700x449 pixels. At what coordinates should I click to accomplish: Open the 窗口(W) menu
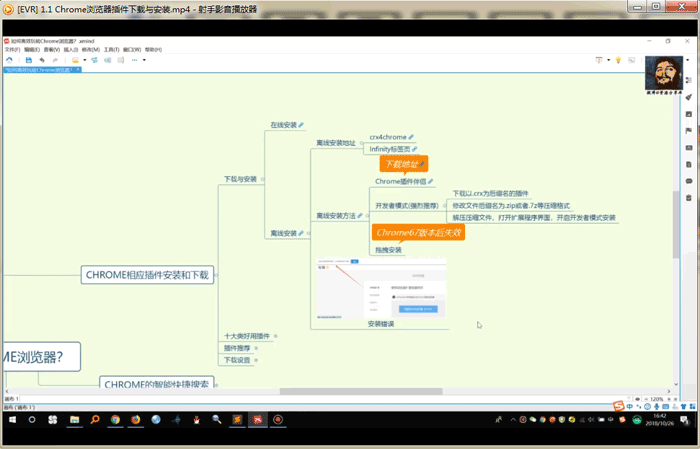[132, 50]
